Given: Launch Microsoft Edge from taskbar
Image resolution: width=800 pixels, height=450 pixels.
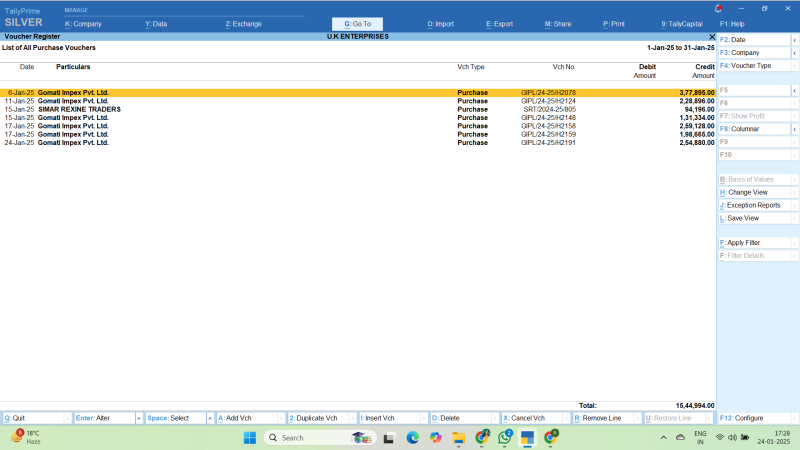Looking at the screenshot, I should coord(412,438).
